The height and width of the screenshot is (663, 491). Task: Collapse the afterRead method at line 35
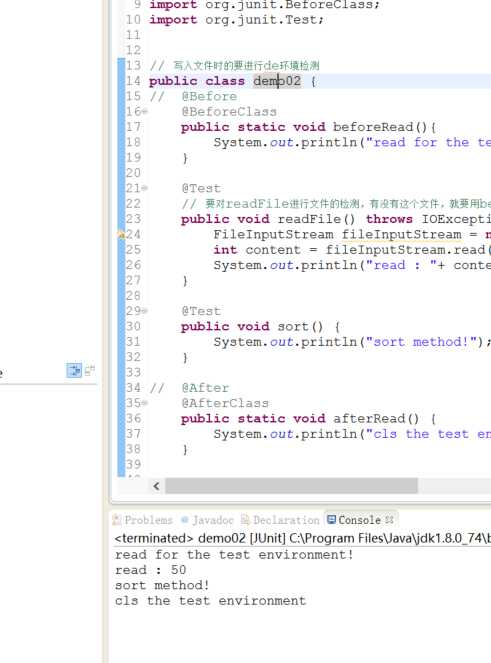click(145, 403)
